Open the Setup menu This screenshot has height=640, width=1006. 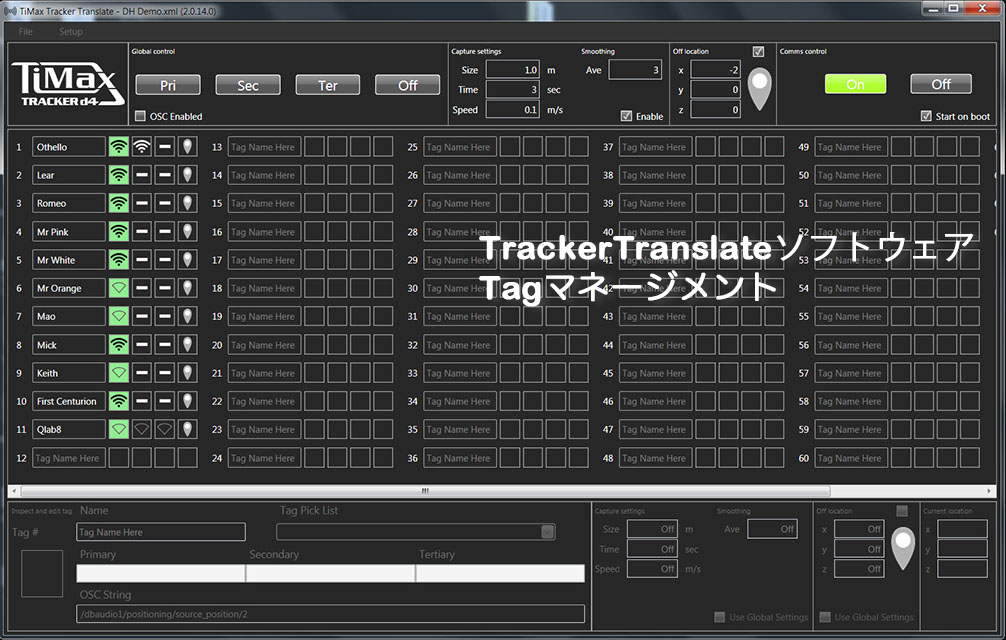(x=71, y=31)
